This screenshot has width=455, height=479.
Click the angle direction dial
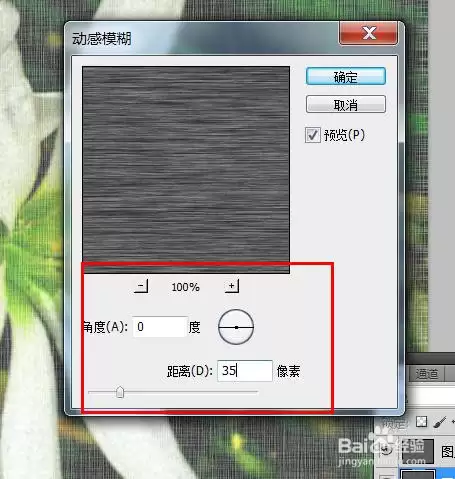click(236, 327)
